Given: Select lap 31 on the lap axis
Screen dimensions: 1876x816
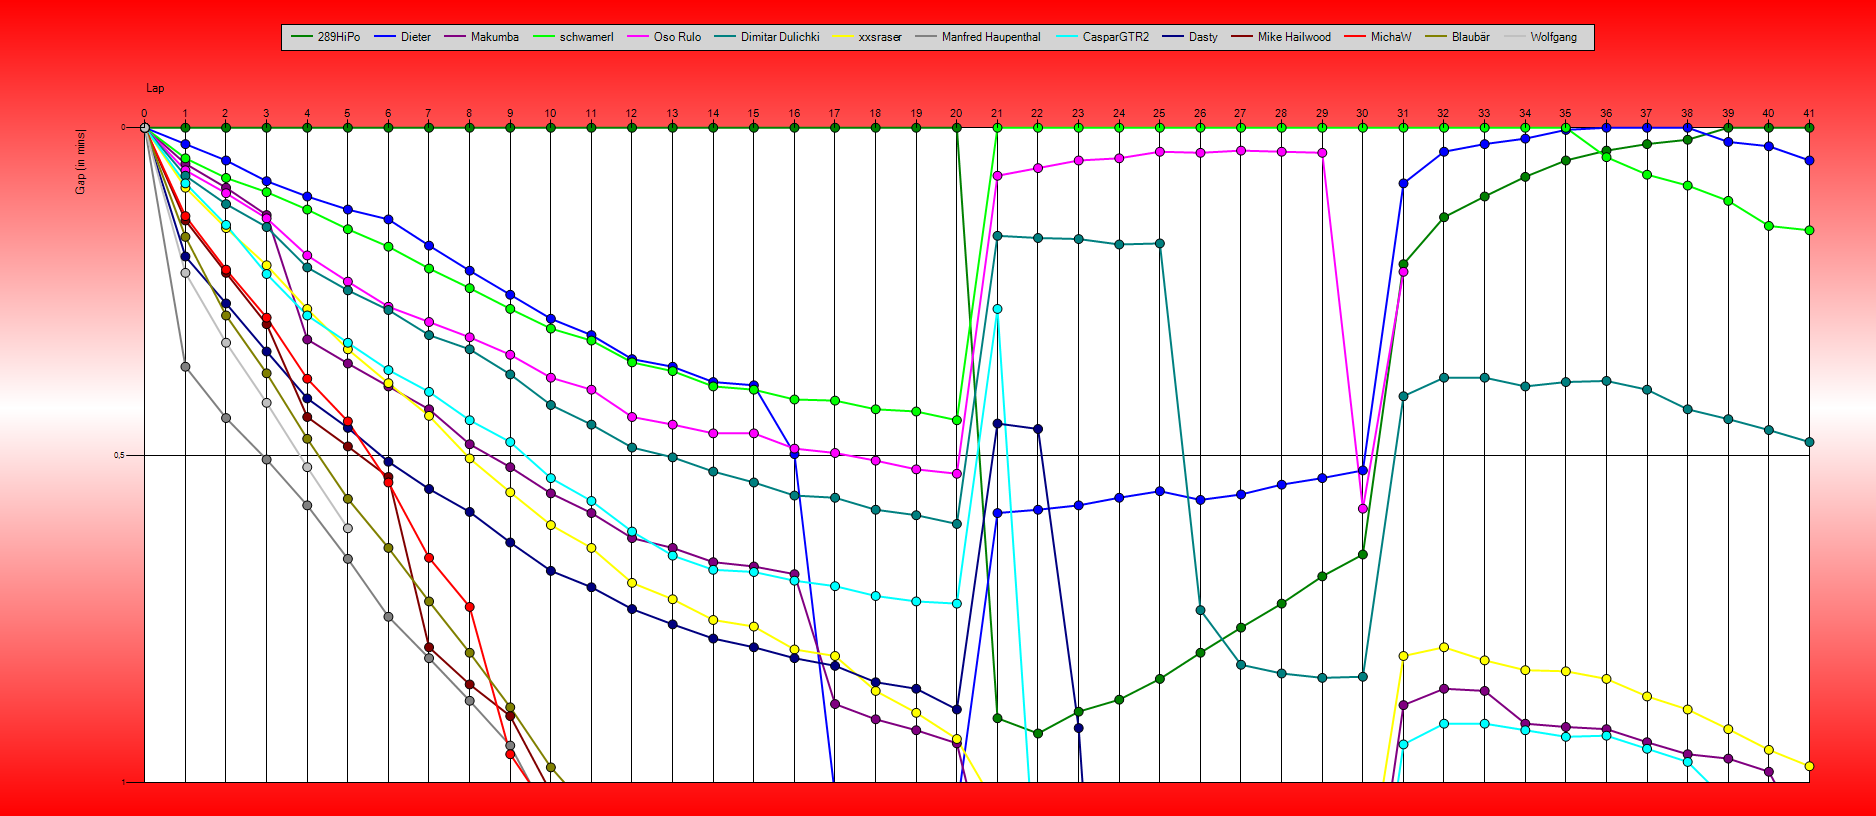Looking at the screenshot, I should [x=1403, y=113].
